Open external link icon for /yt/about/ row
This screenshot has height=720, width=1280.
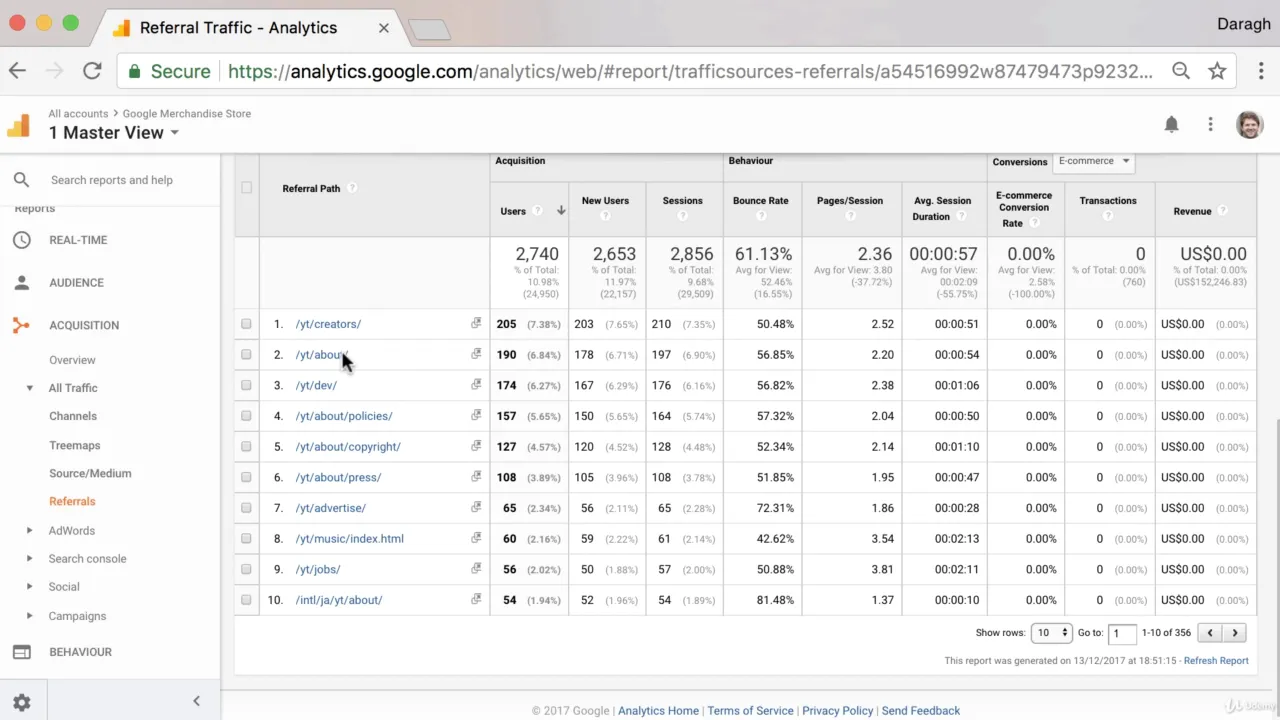tap(476, 354)
